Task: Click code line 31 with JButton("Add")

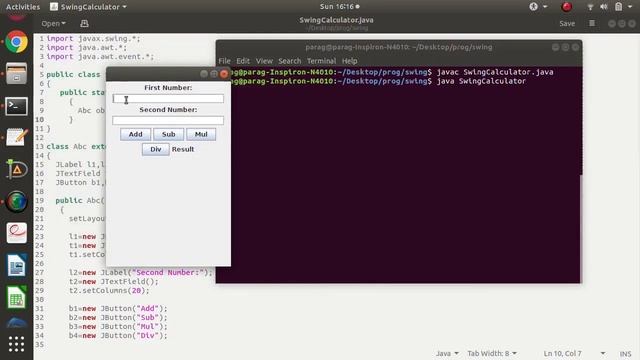Action: [118, 309]
